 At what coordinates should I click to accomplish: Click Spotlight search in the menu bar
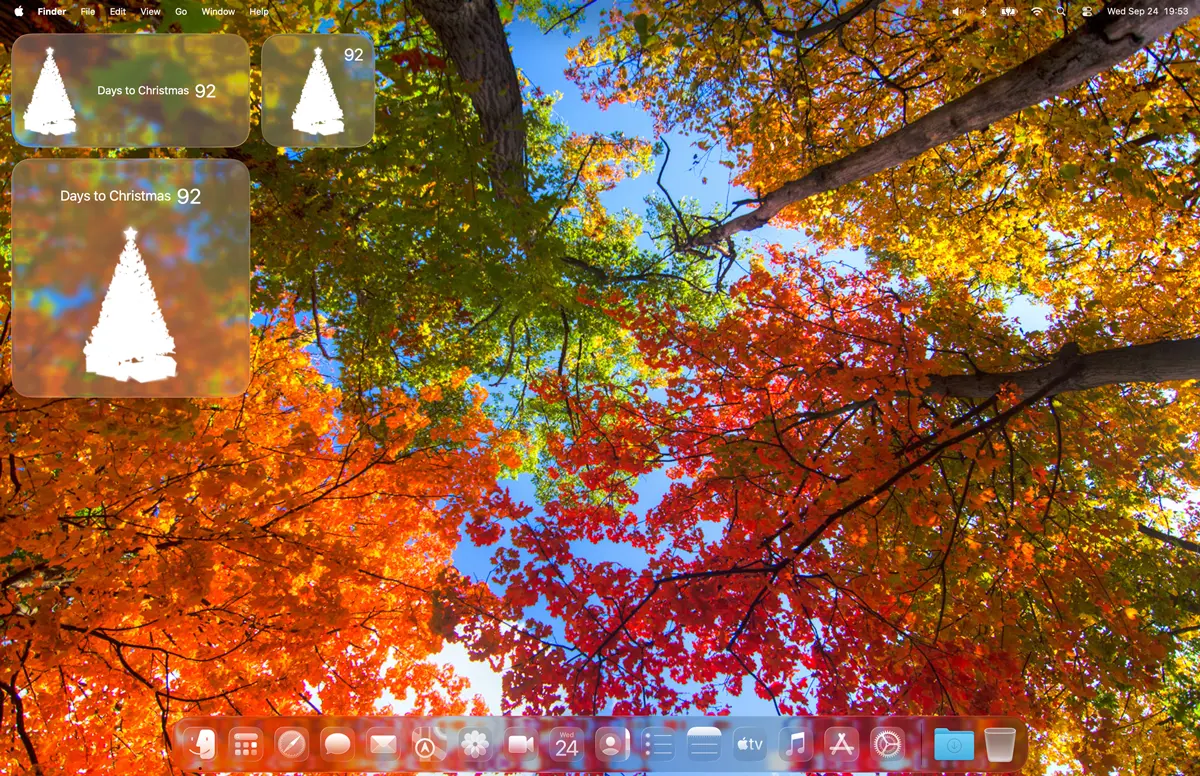1061,11
